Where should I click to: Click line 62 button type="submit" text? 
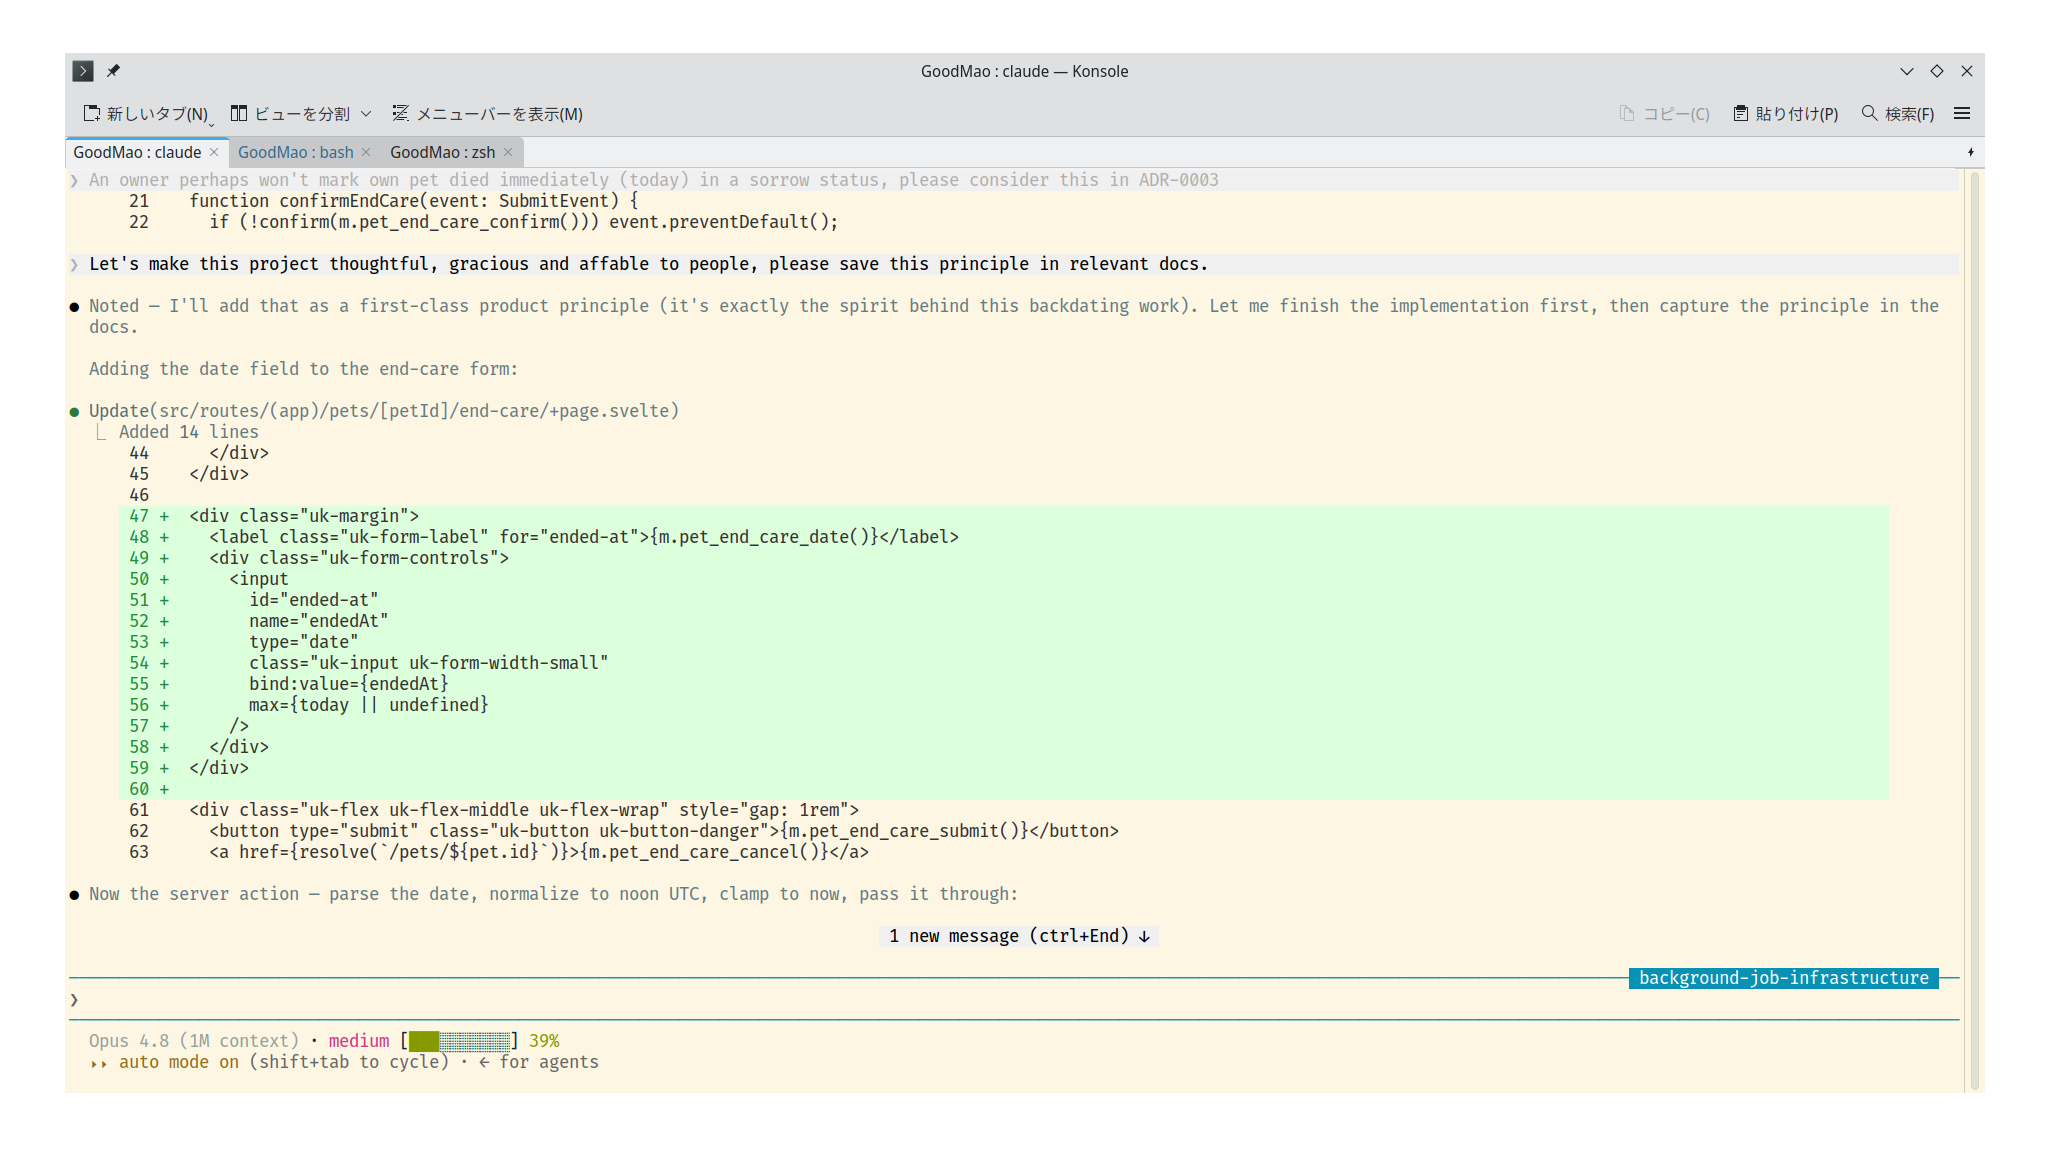(x=664, y=831)
